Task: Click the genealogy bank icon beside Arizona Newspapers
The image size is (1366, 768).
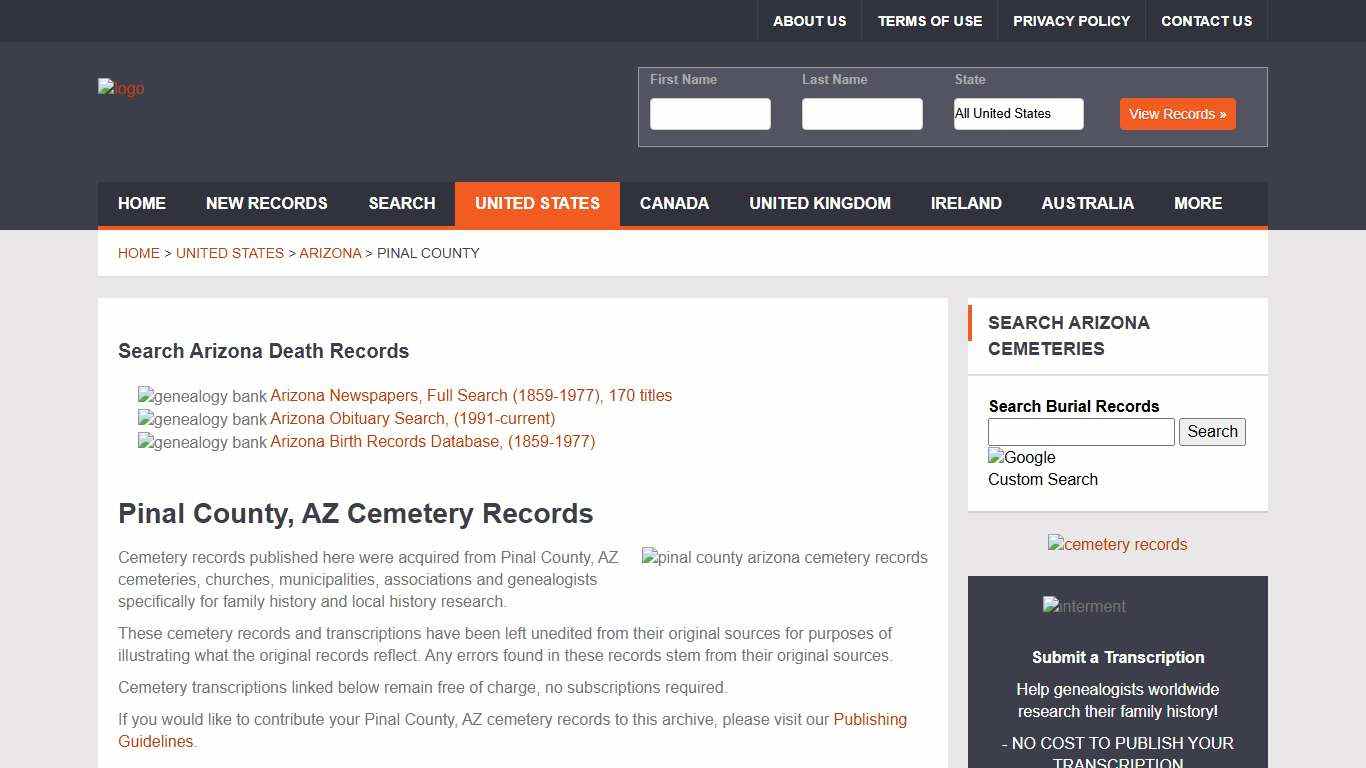Action: pyautogui.click(x=144, y=396)
